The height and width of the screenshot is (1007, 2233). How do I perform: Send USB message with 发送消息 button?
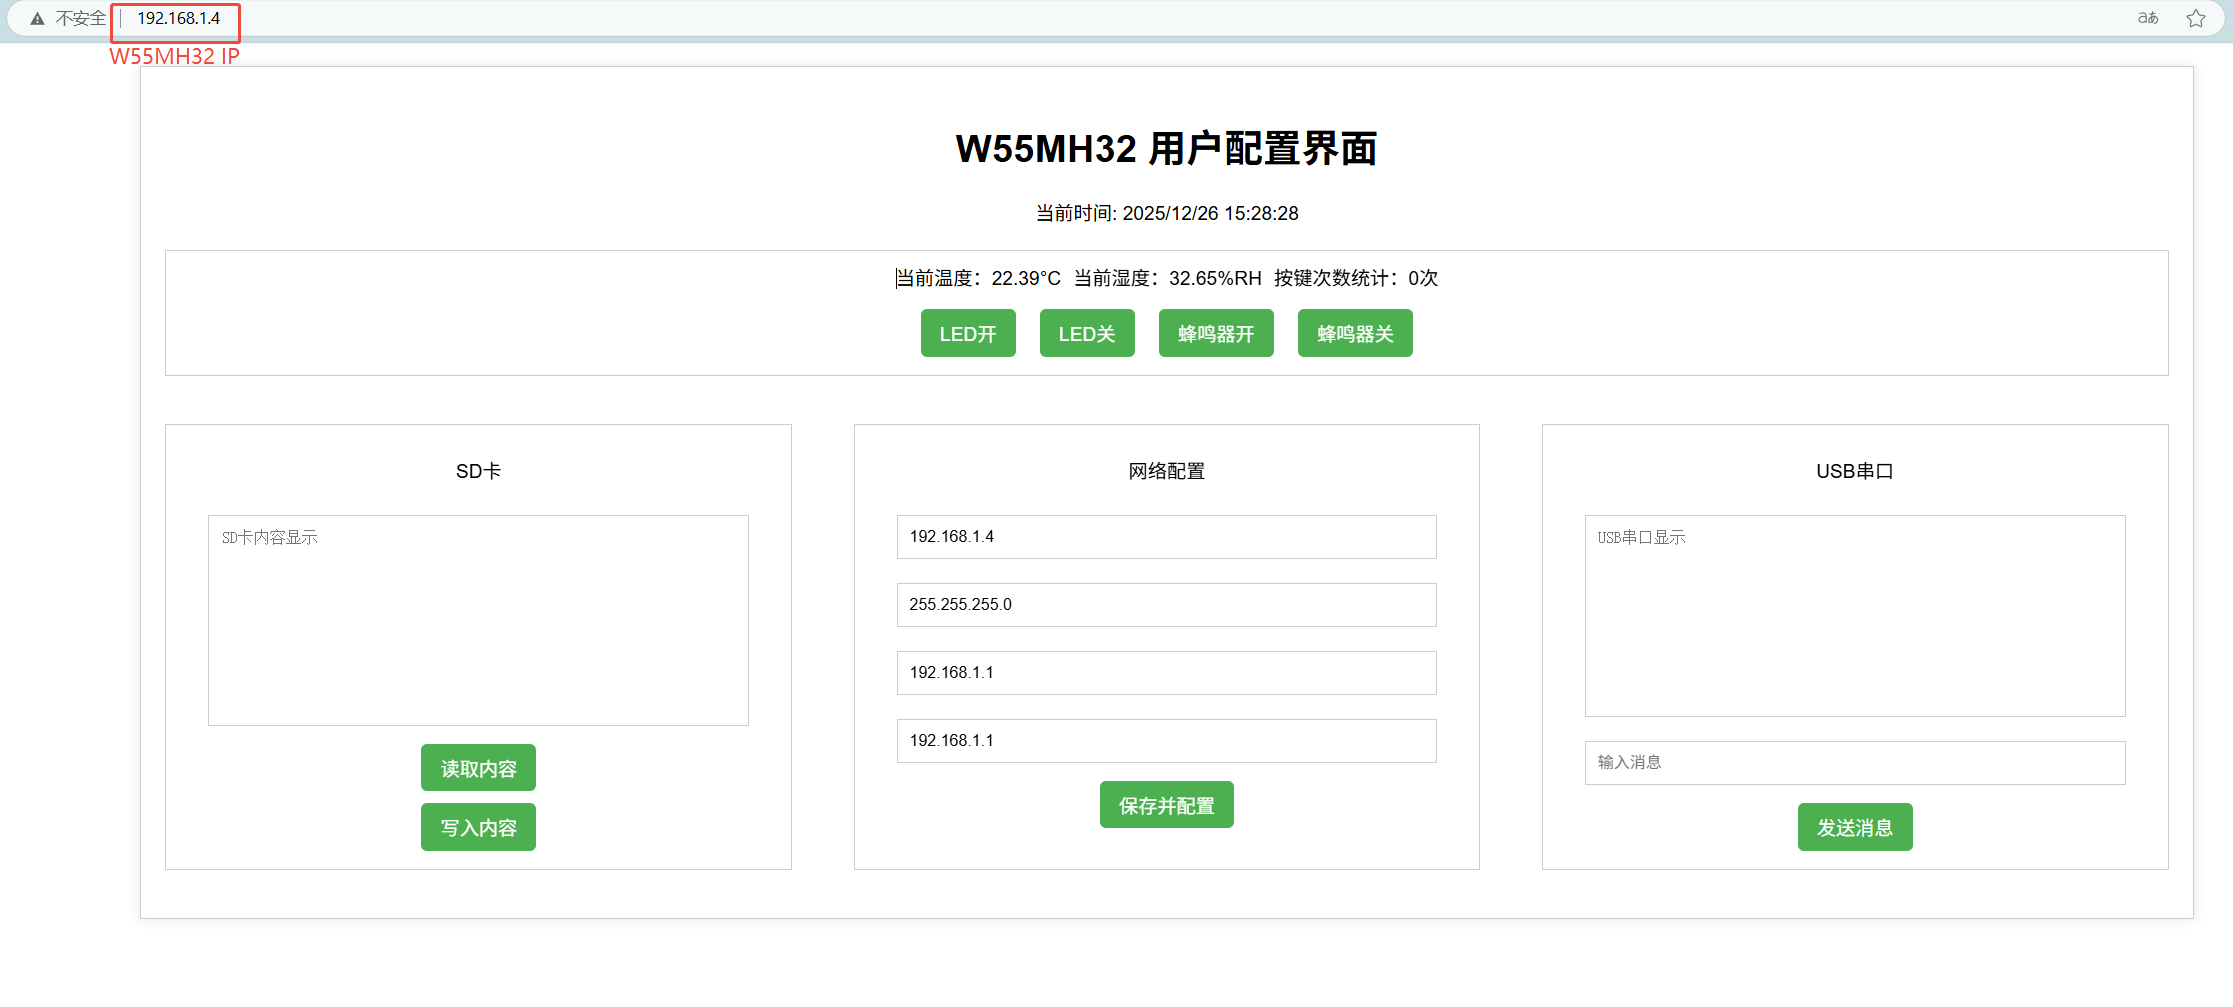point(1854,827)
